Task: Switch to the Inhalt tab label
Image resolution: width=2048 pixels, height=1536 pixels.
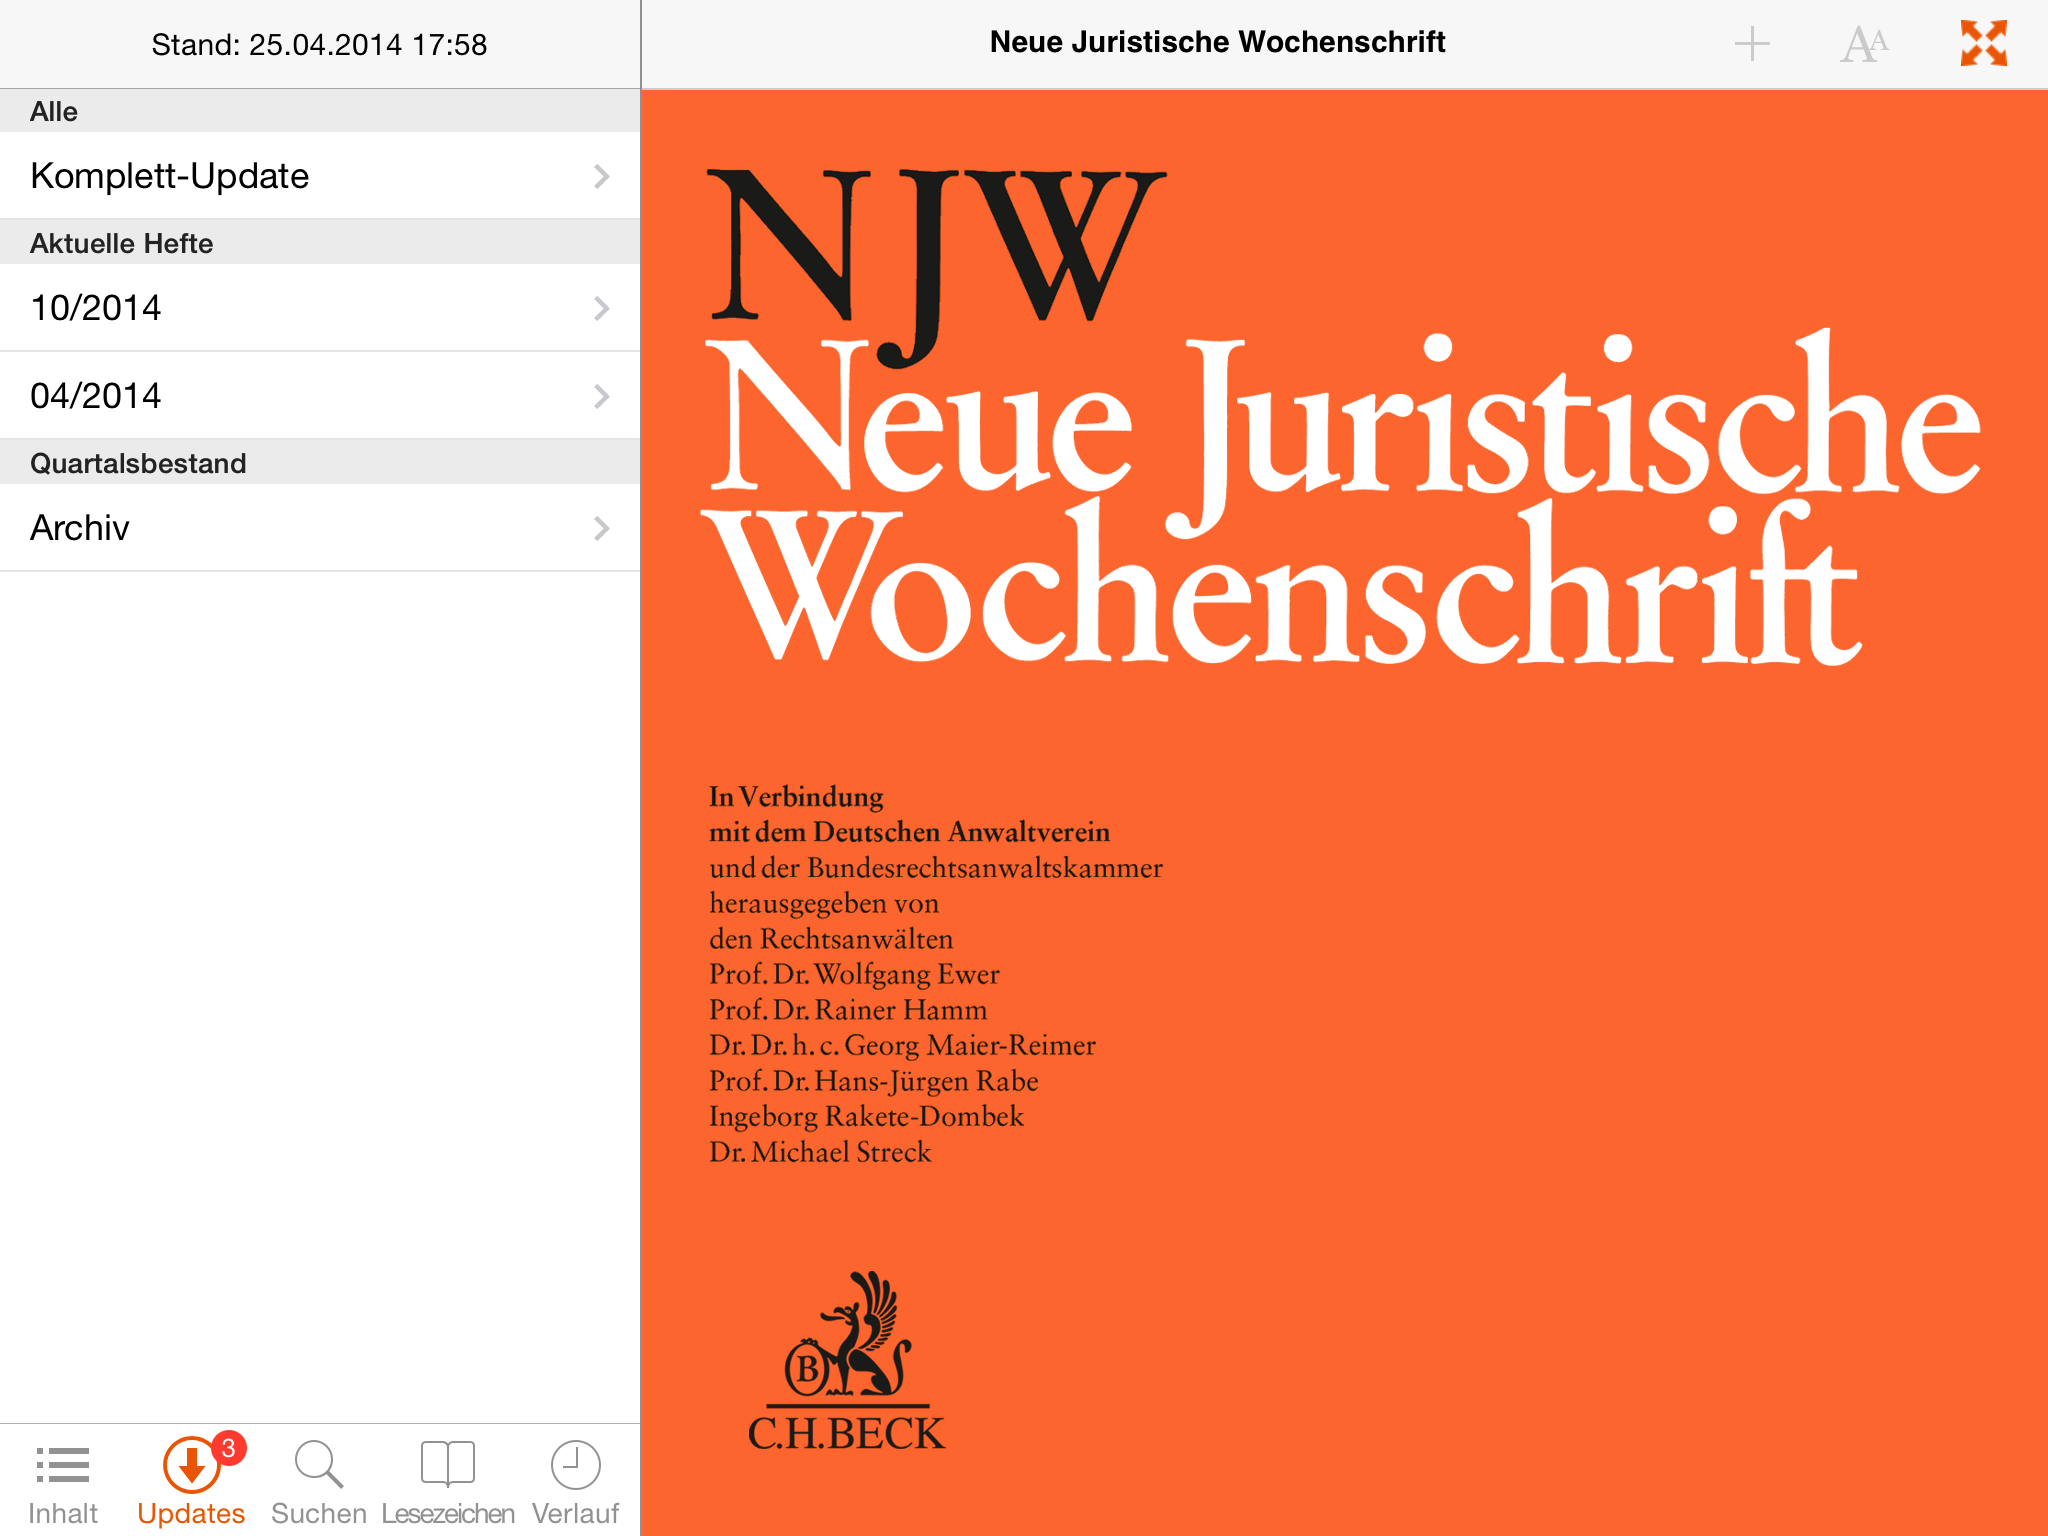Action: pos(63,1514)
